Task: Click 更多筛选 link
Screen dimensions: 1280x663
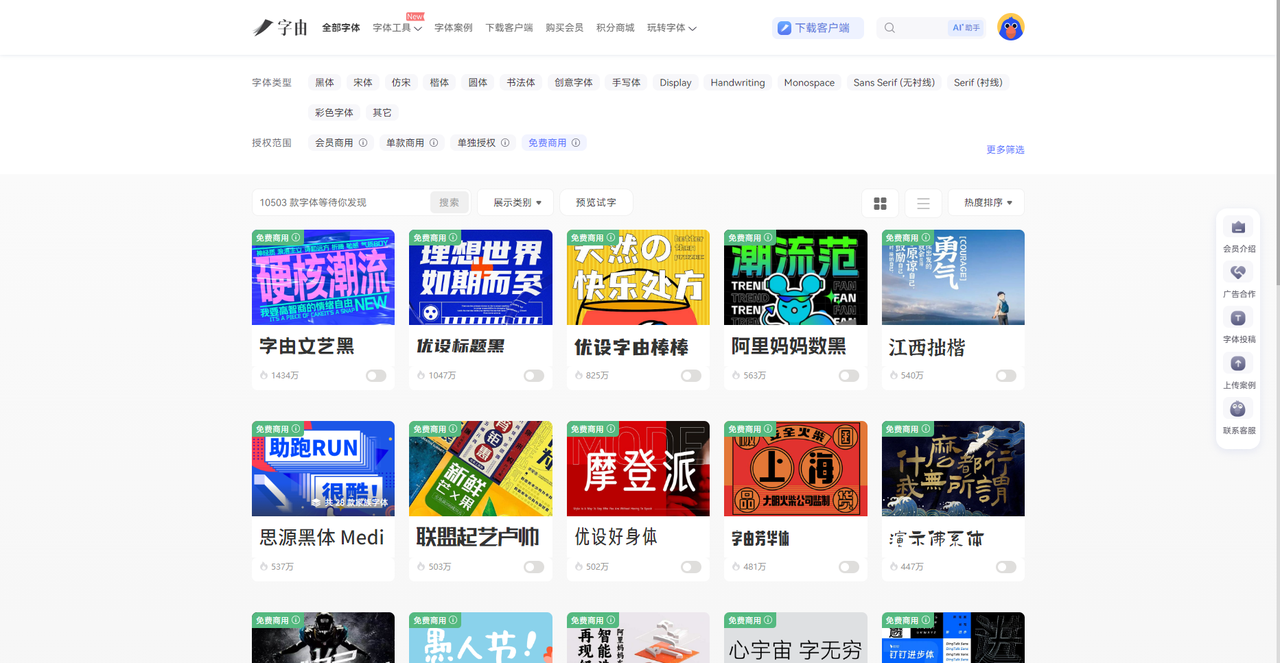Action: 1005,150
